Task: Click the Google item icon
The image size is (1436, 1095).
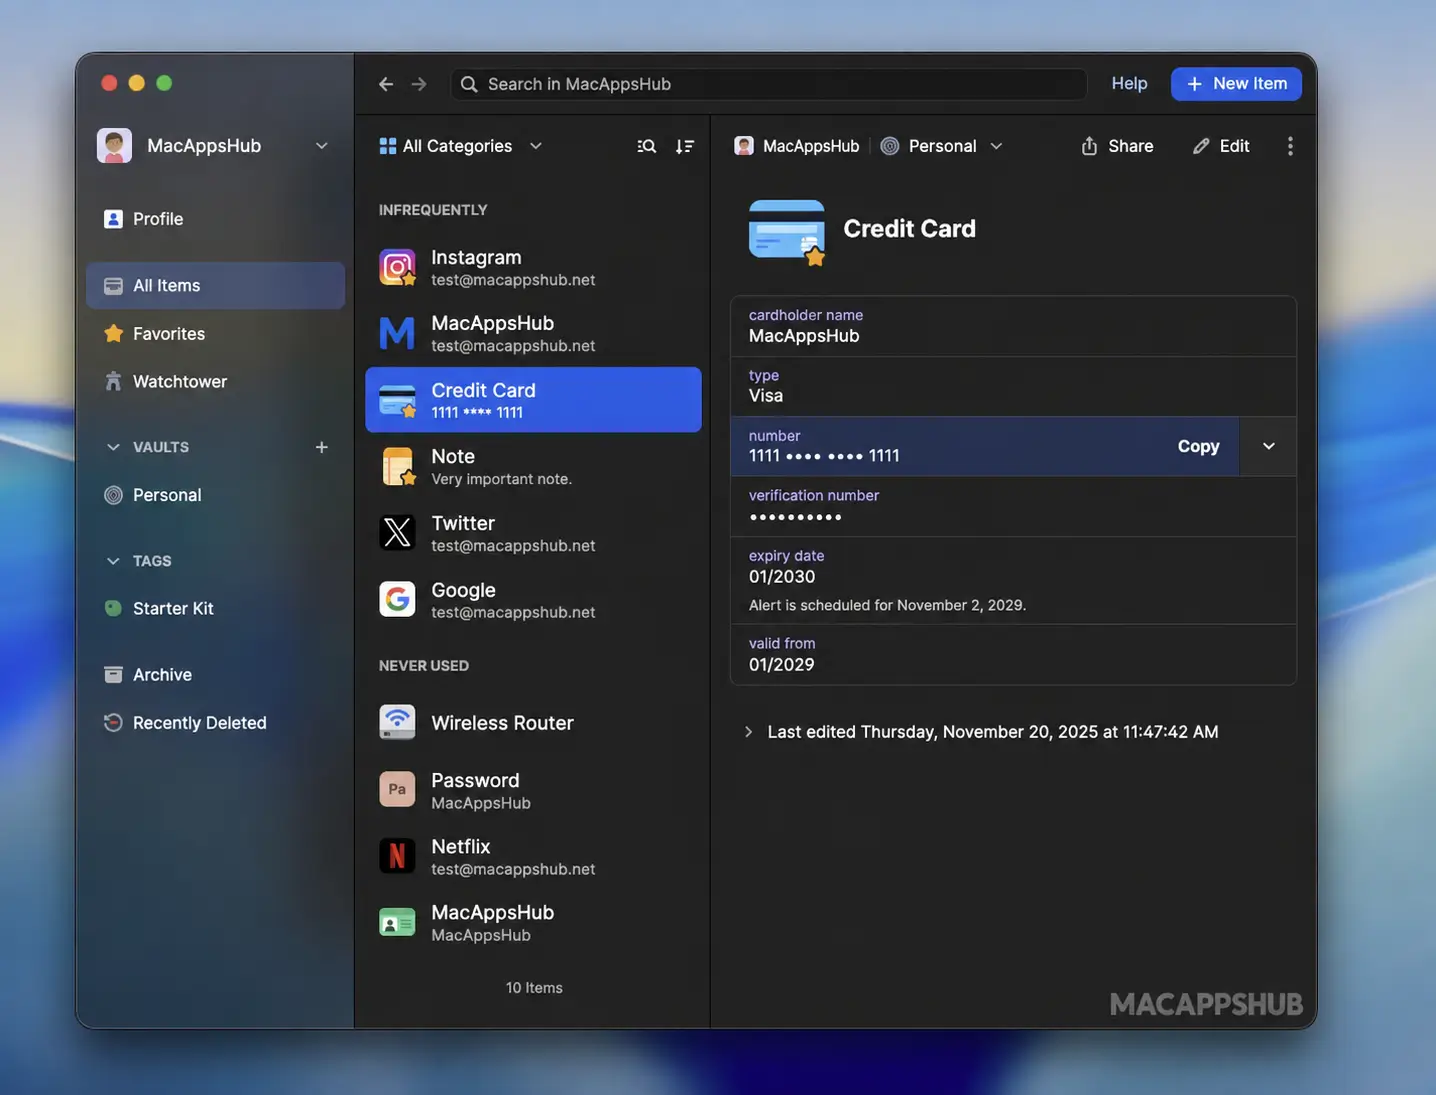Action: click(397, 599)
